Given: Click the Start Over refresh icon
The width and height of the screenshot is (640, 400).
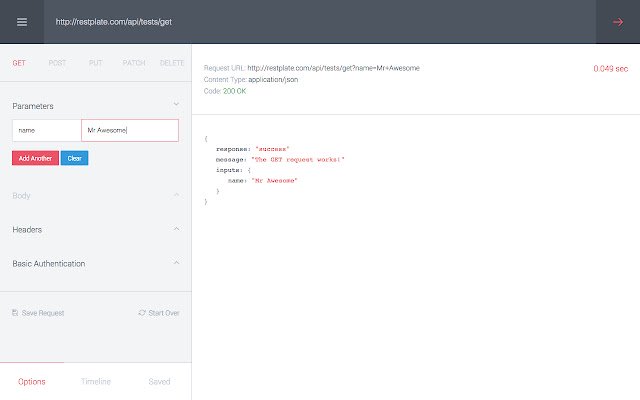Looking at the screenshot, I should coord(142,313).
